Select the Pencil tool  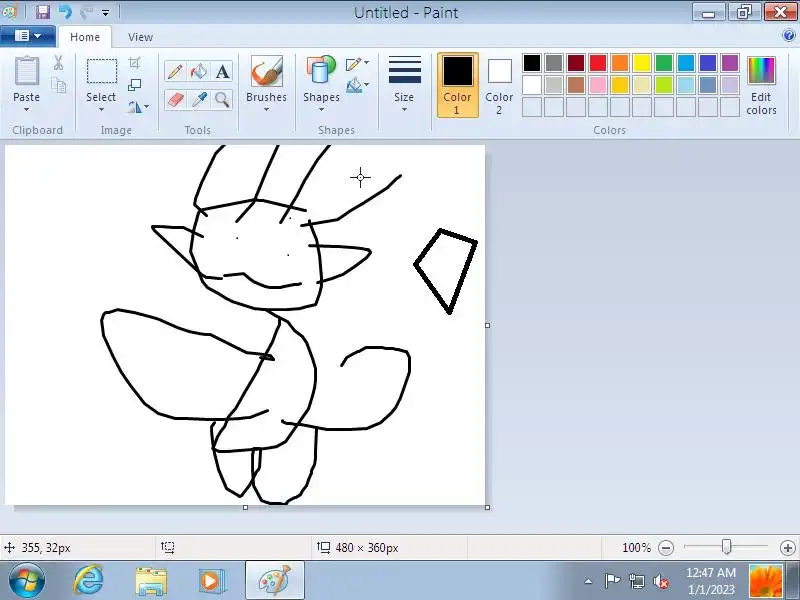174,71
